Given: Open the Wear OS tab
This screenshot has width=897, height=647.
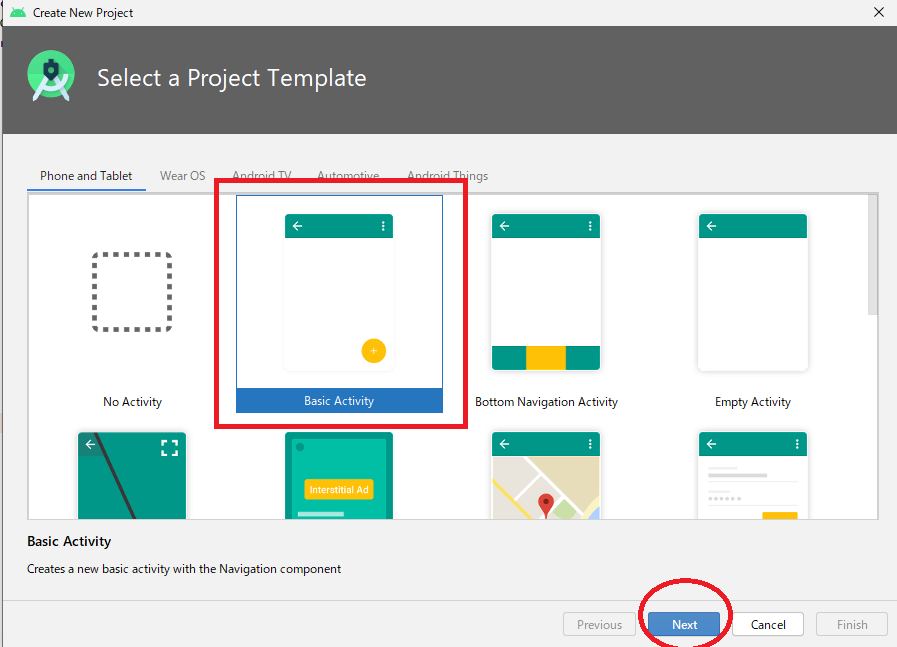Looking at the screenshot, I should pos(182,176).
